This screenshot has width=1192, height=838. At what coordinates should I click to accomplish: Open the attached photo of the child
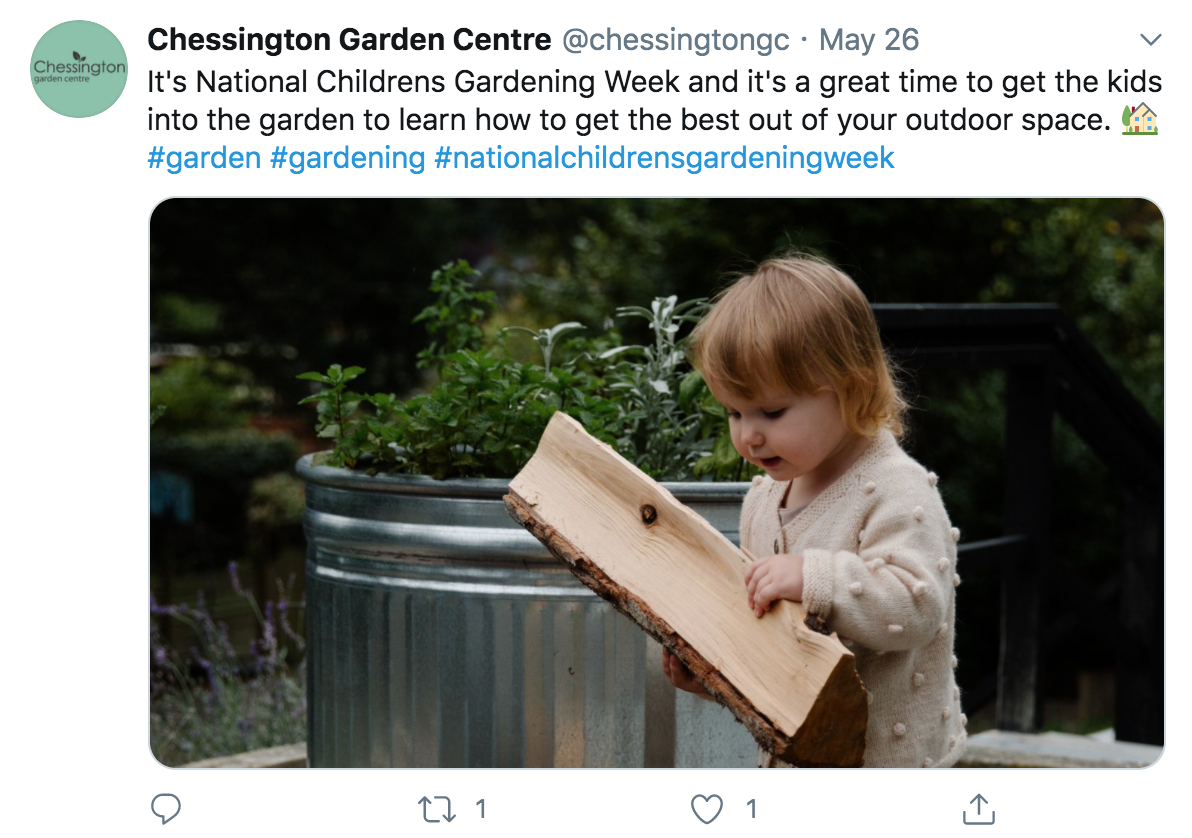click(x=657, y=483)
